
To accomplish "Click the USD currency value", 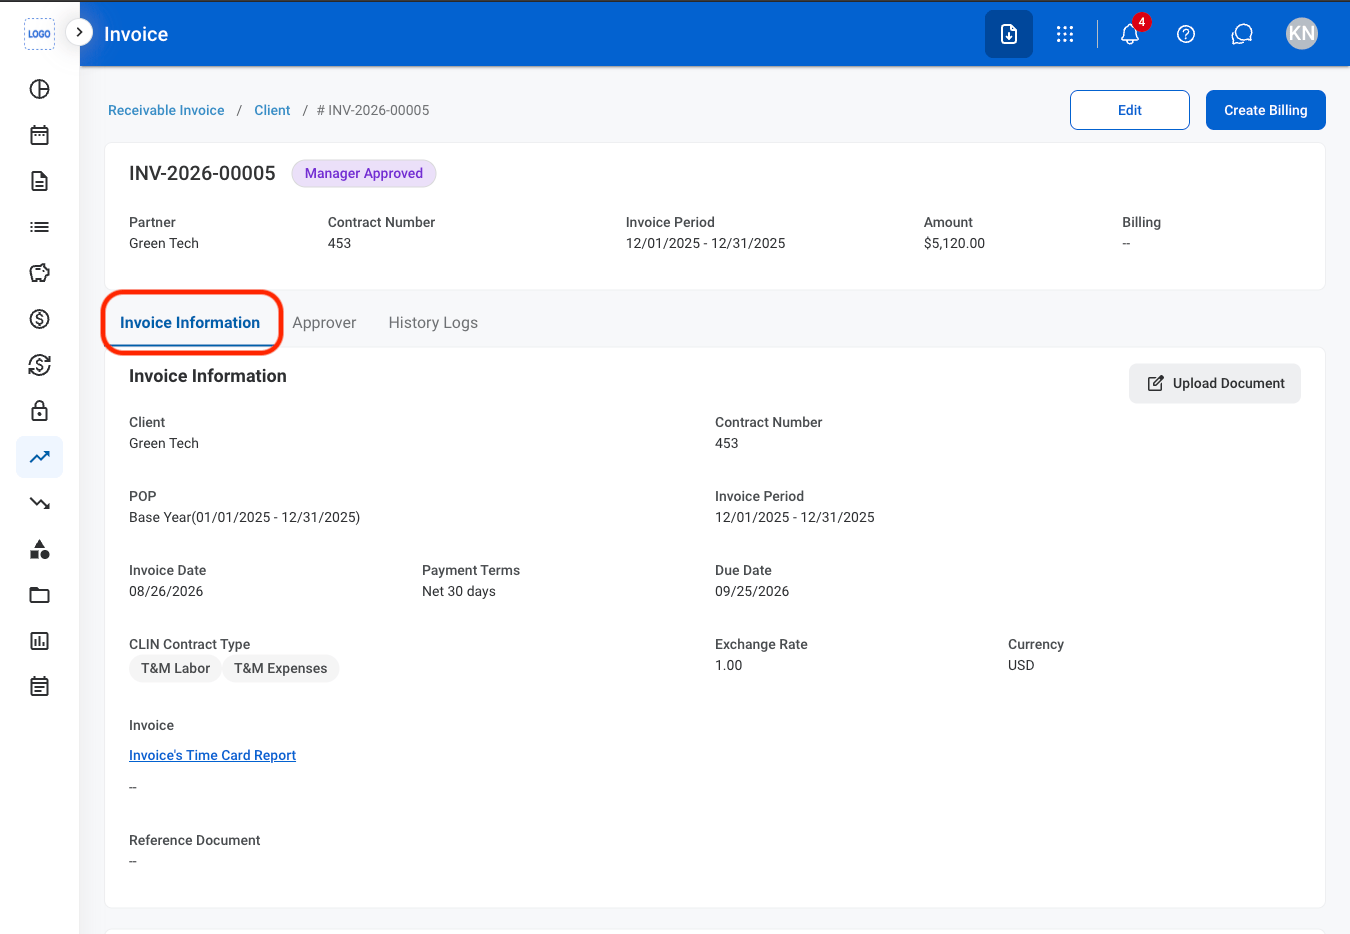I will click(x=1021, y=665).
